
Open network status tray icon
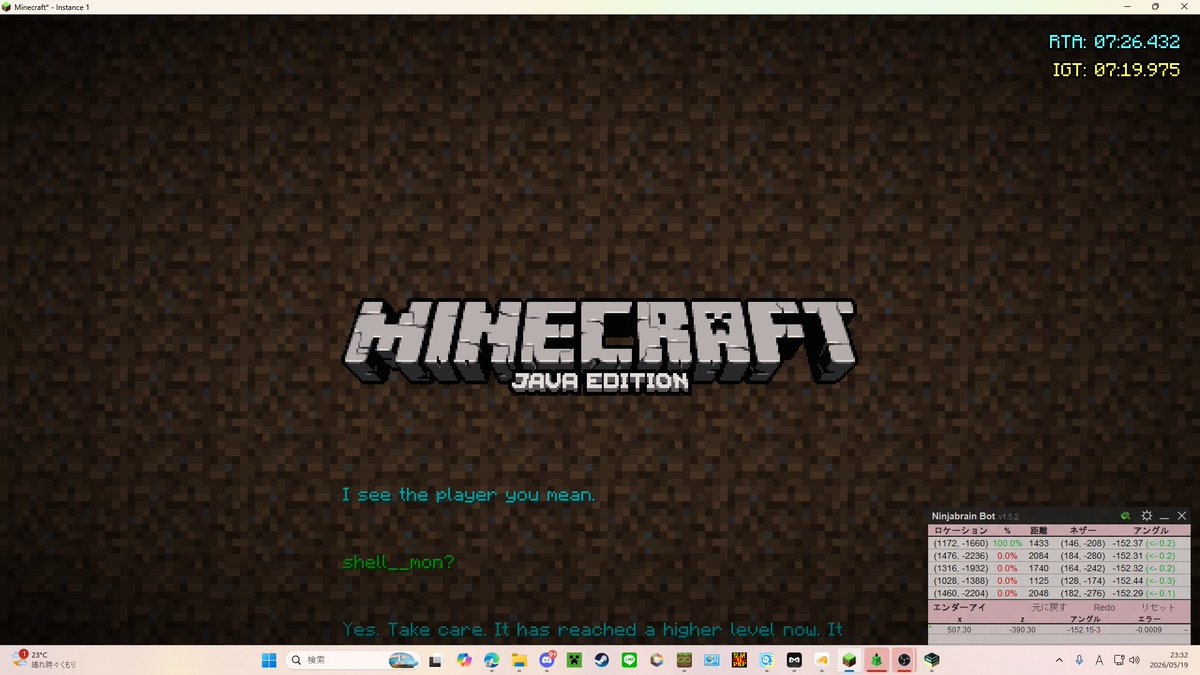[1119, 660]
